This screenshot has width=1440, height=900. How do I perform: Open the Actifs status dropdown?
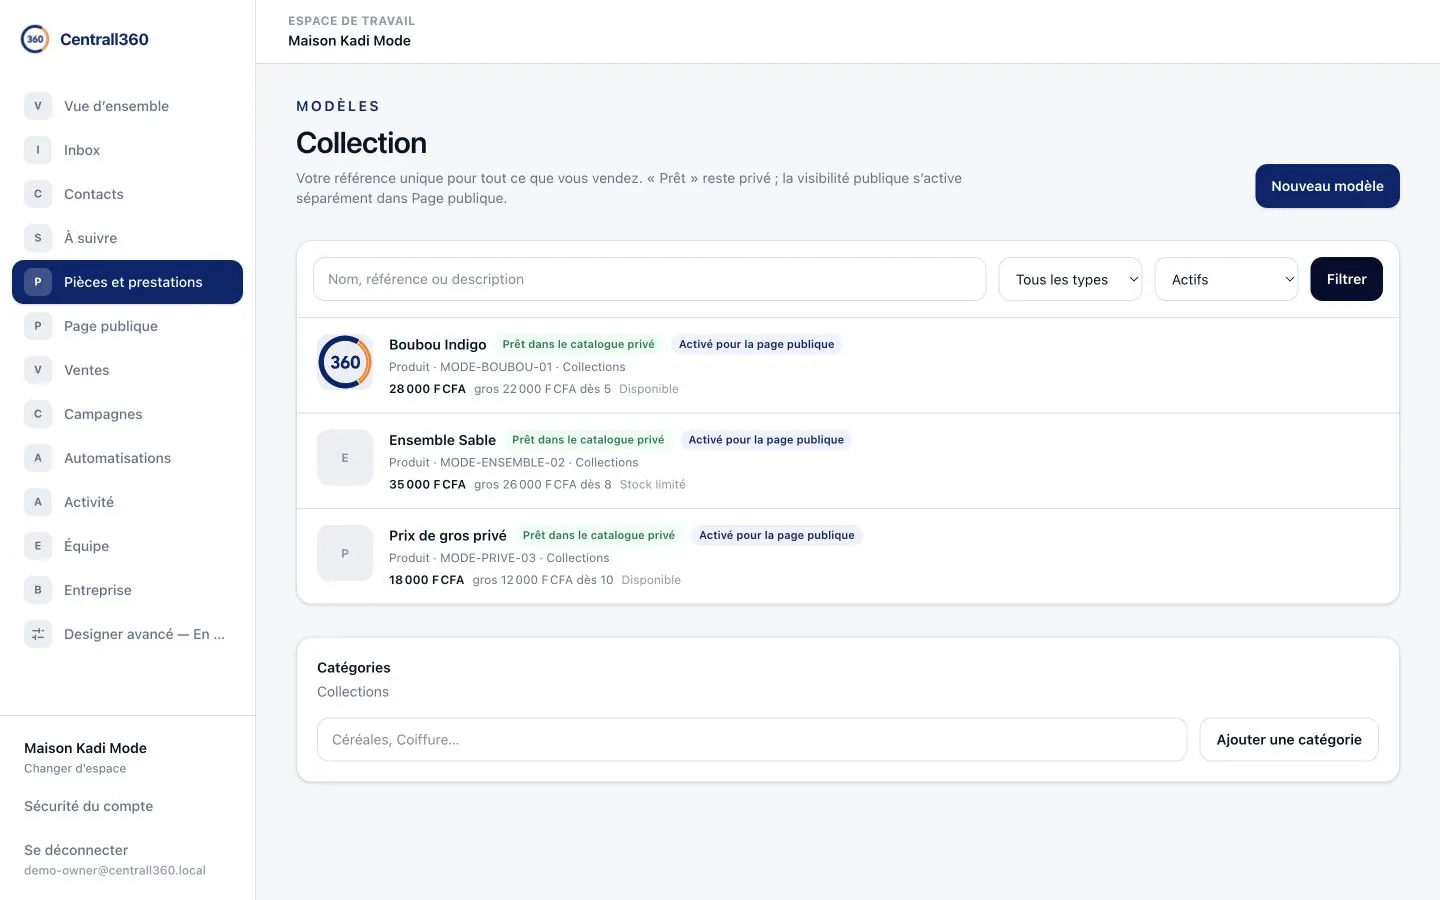pyautogui.click(x=1226, y=279)
